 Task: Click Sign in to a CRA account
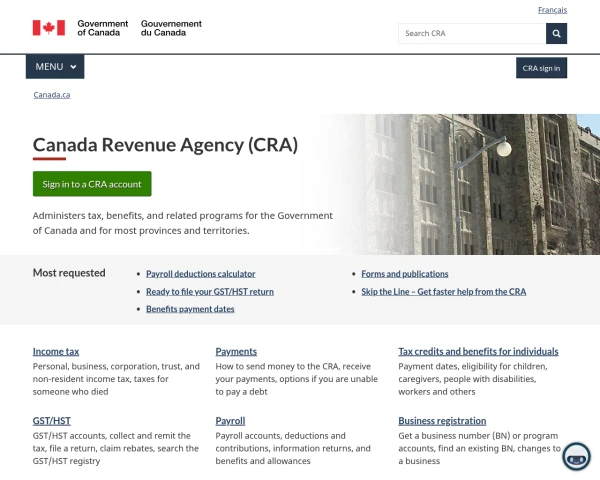[92, 184]
